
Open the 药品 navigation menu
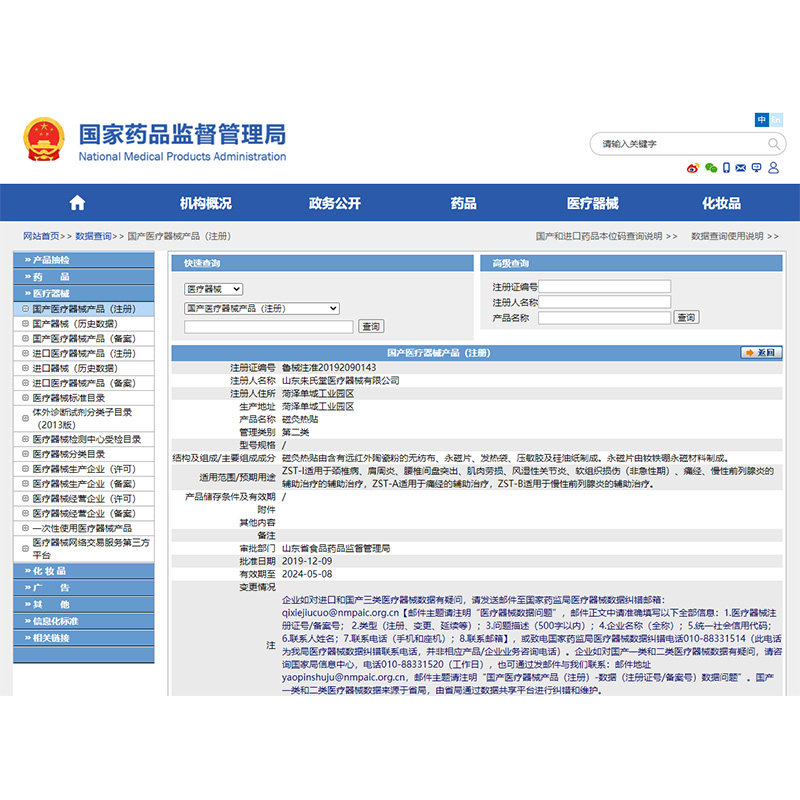click(463, 203)
